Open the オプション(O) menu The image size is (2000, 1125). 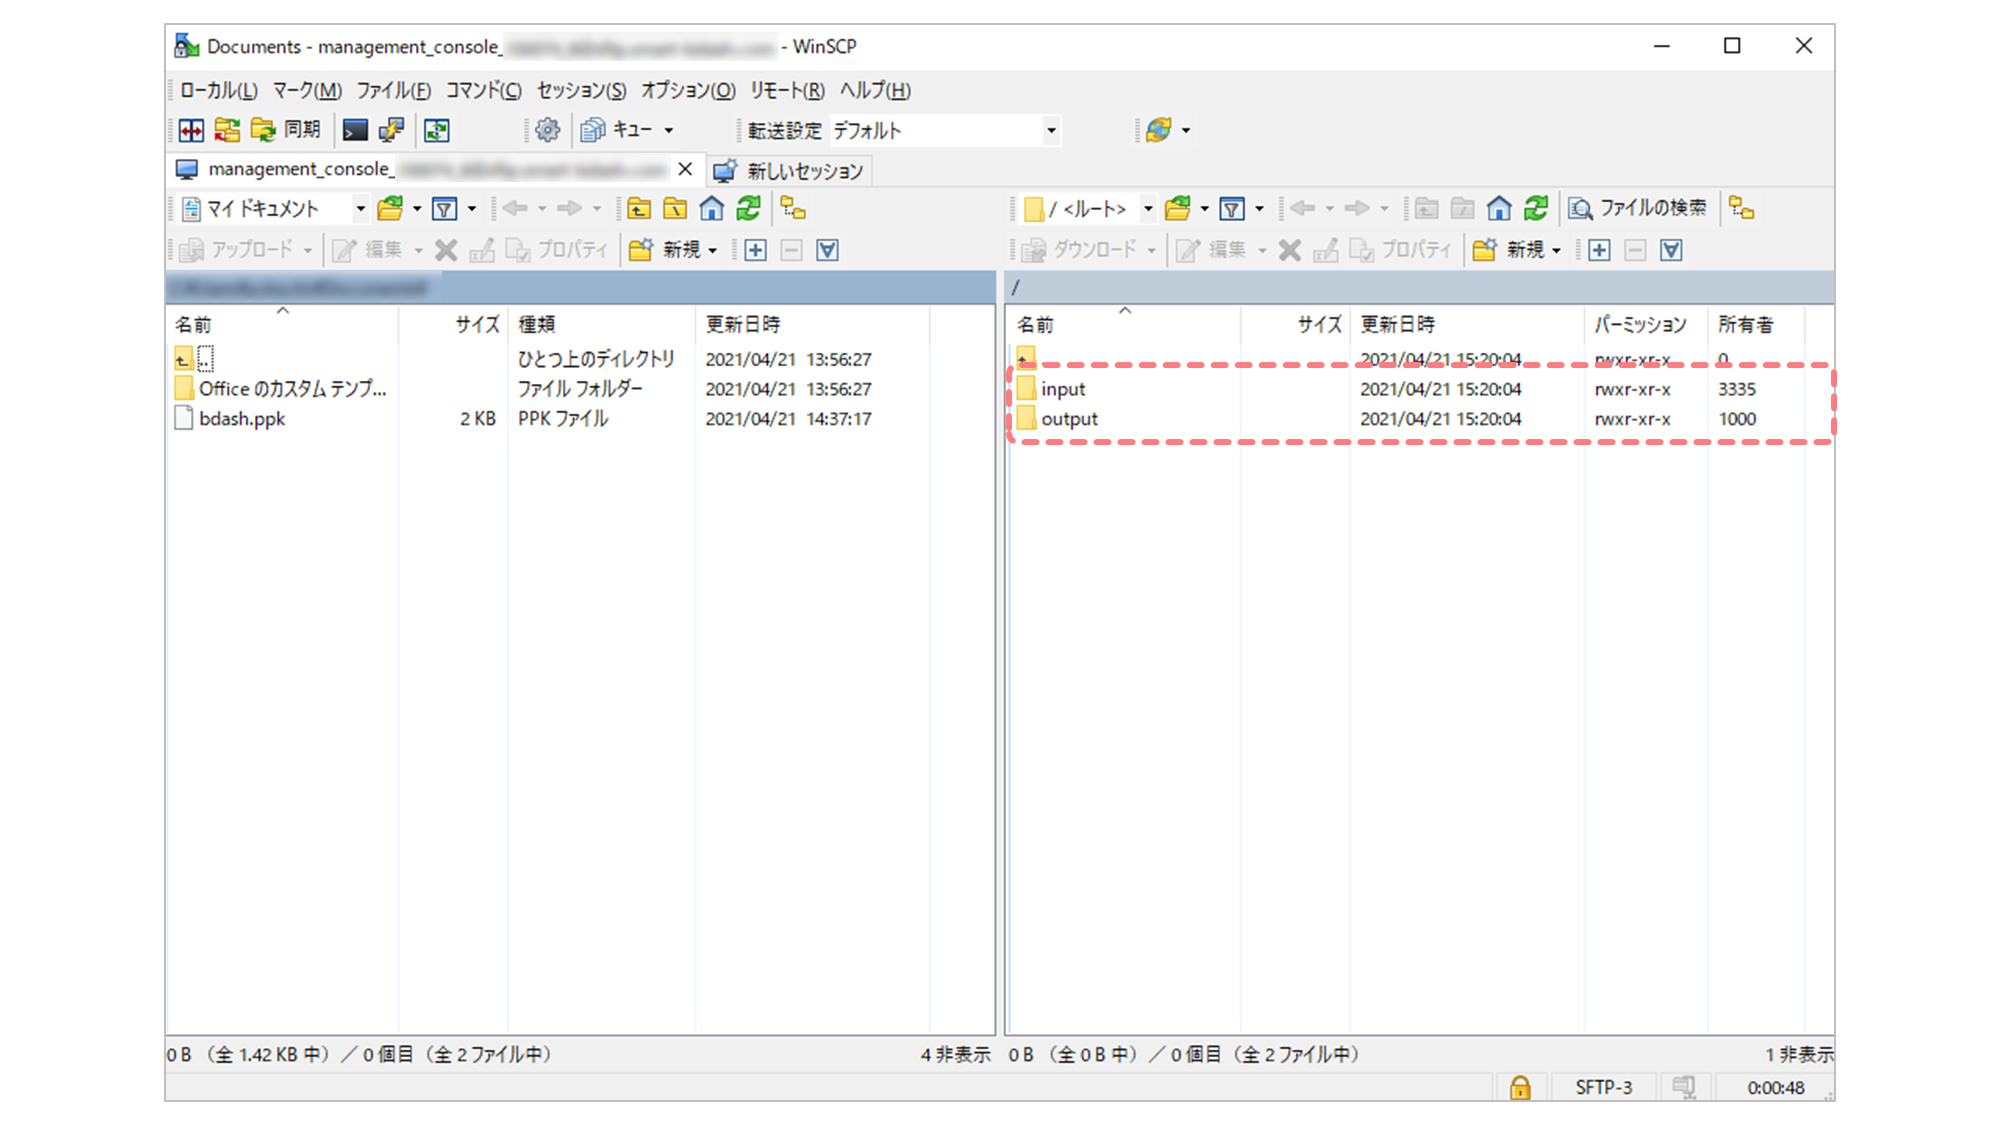(x=688, y=91)
